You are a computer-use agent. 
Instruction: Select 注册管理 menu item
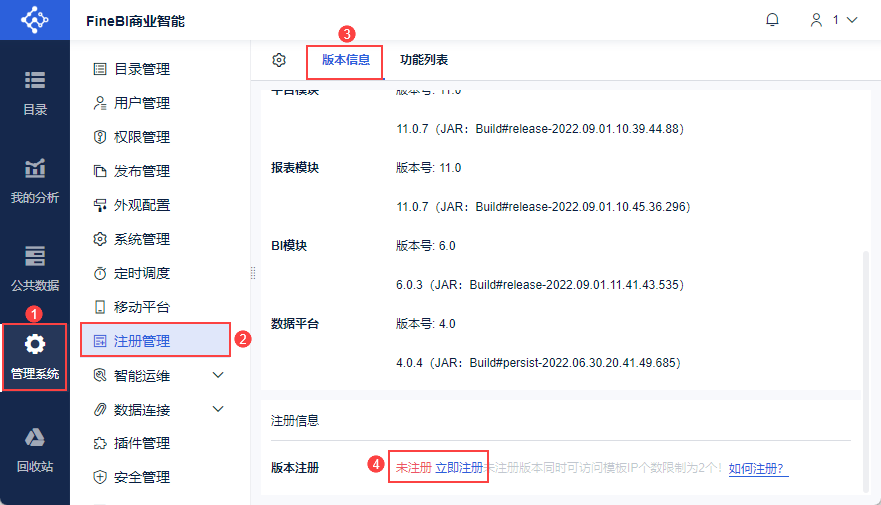pyautogui.click(x=156, y=341)
